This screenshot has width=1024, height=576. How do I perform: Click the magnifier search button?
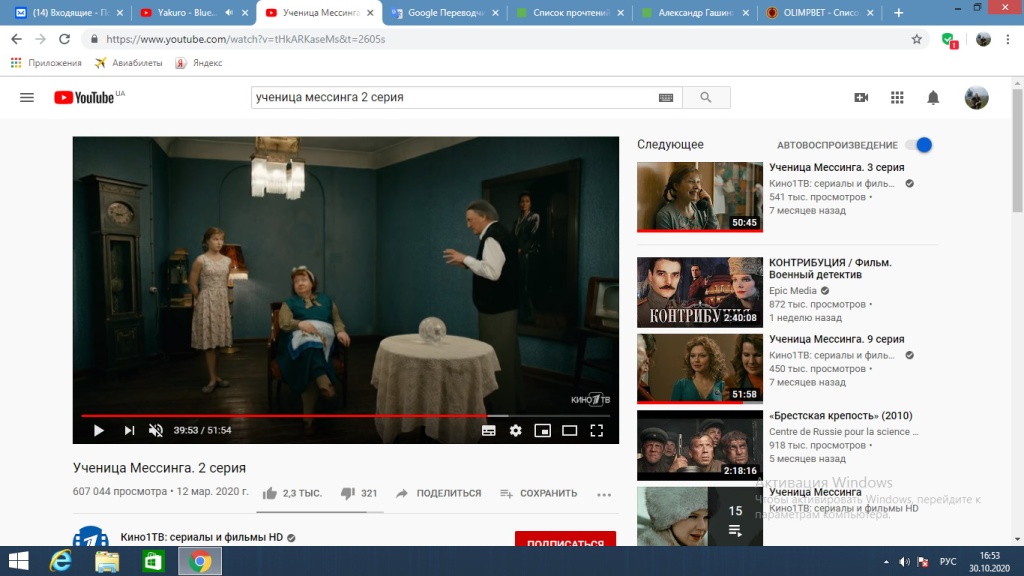click(706, 97)
